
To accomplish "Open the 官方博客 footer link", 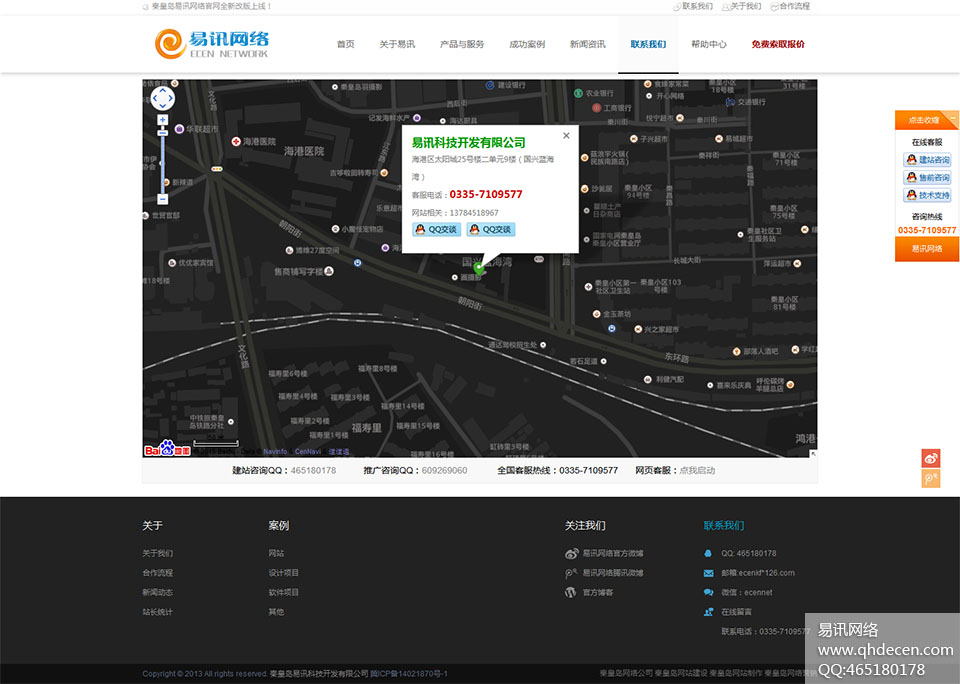I will [598, 592].
